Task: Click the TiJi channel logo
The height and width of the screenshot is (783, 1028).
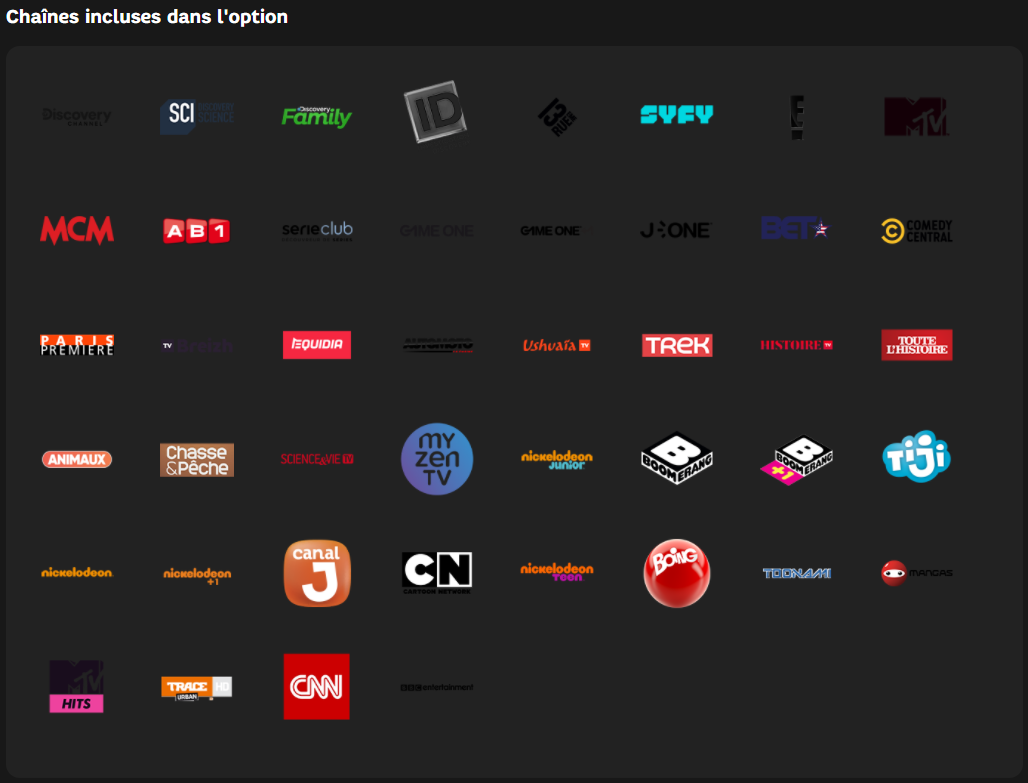Action: pyautogui.click(x=917, y=457)
